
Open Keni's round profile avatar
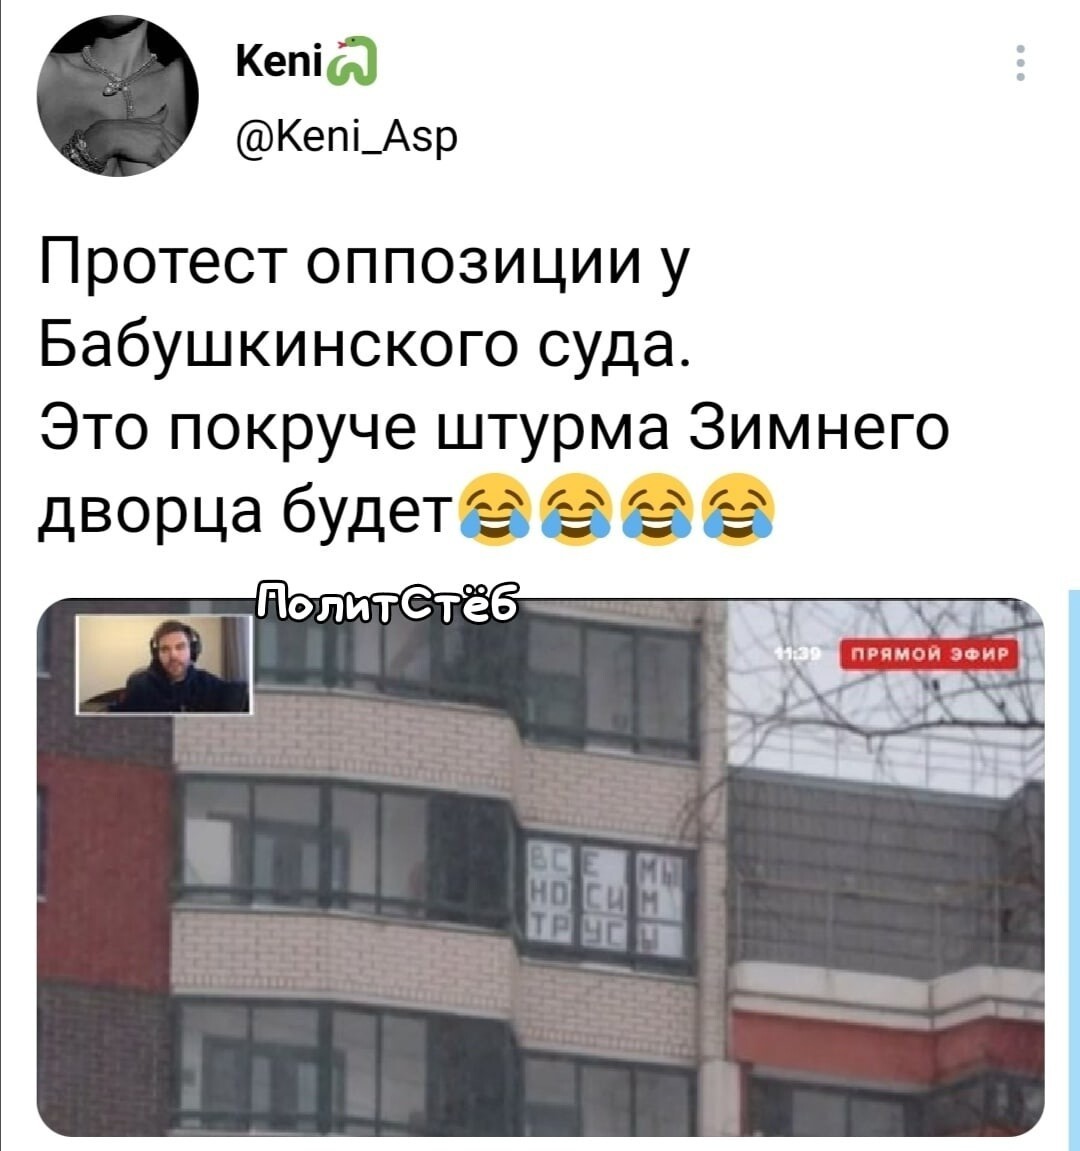click(x=118, y=95)
